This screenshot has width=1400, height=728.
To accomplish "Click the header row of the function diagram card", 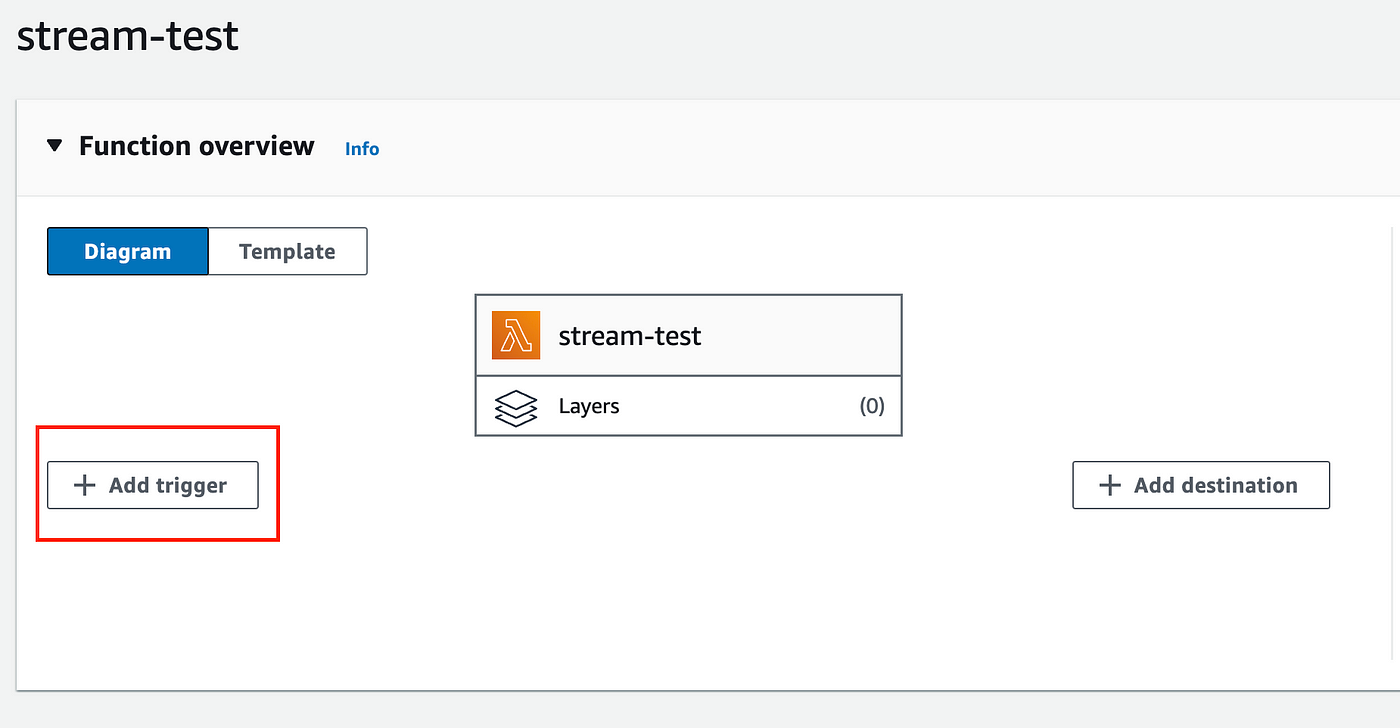I will (x=688, y=335).
